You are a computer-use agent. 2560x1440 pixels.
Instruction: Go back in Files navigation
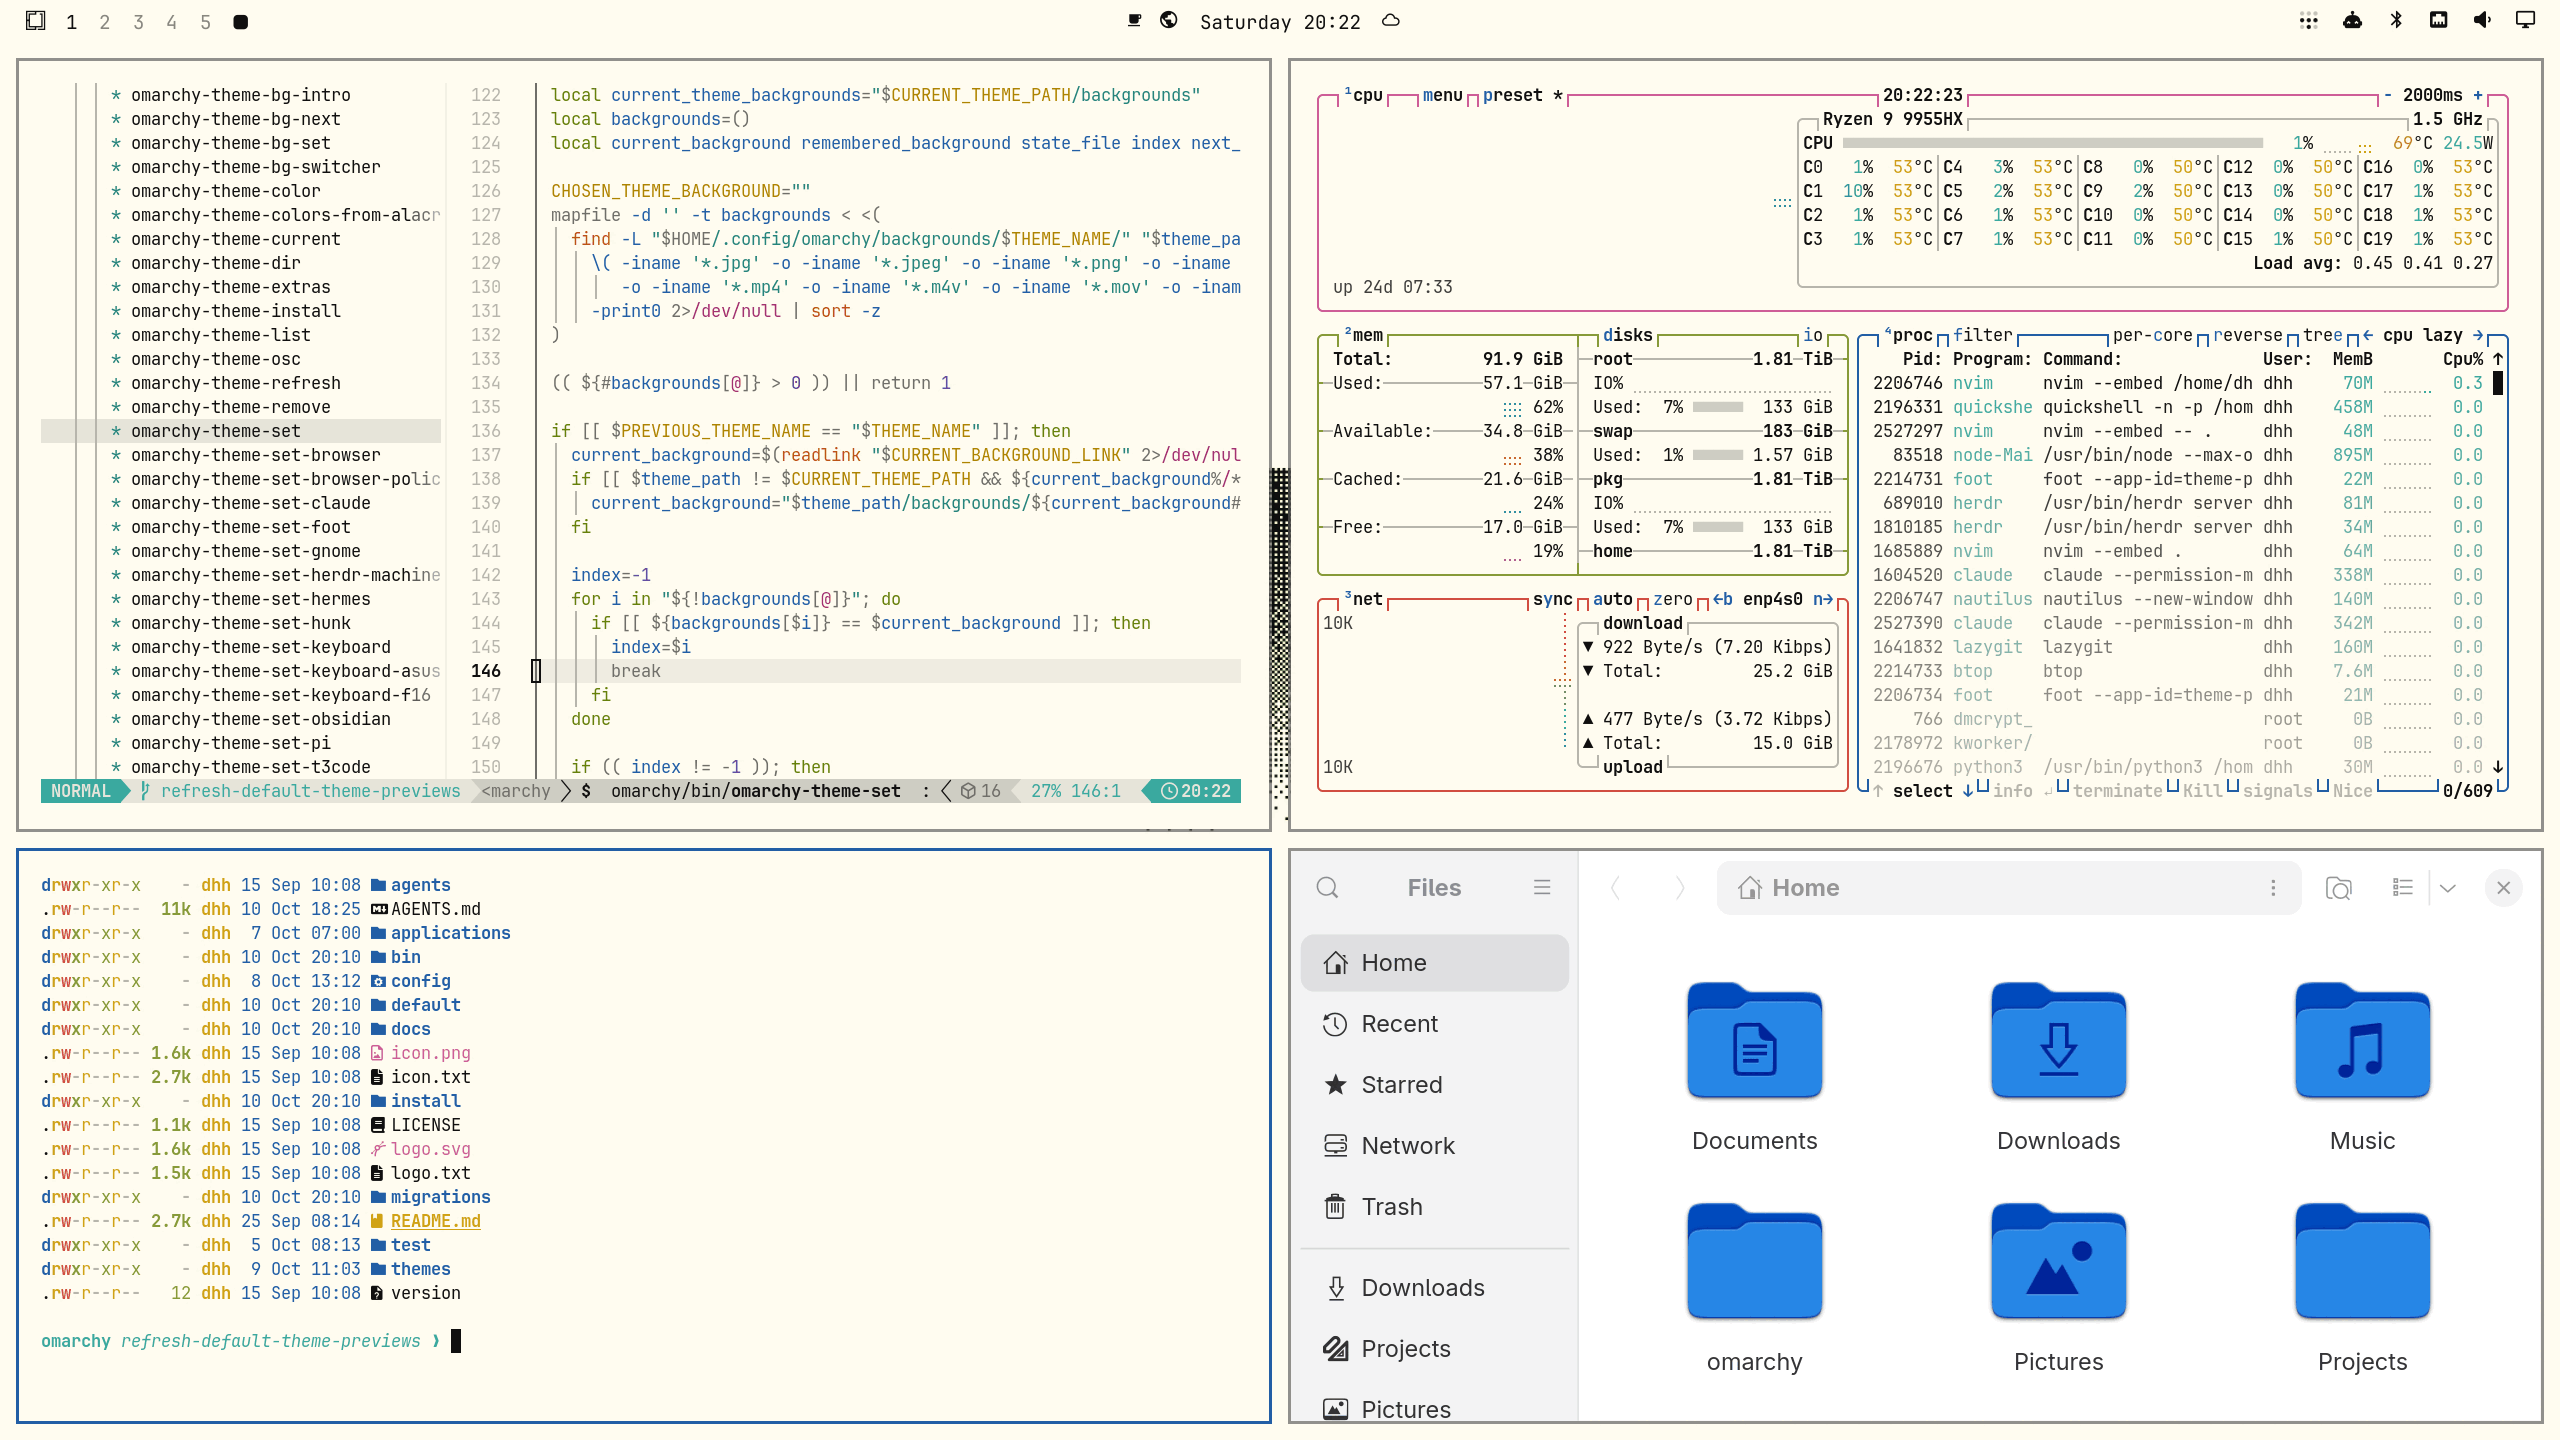1615,888
